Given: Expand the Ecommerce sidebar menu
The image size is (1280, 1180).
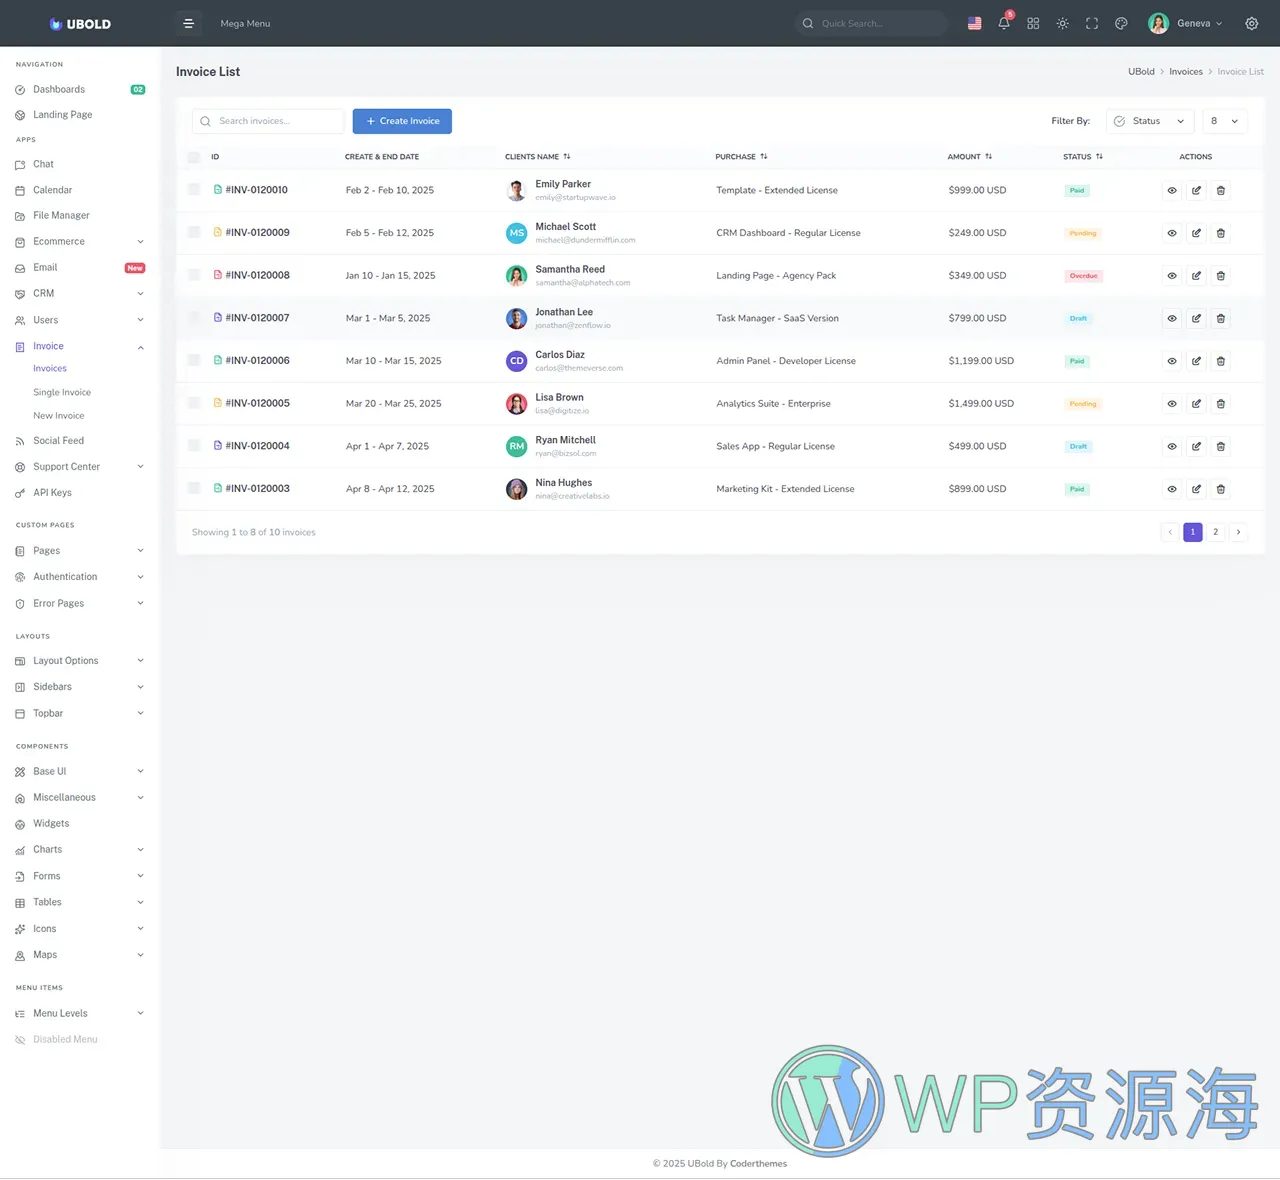Looking at the screenshot, I should [x=60, y=241].
